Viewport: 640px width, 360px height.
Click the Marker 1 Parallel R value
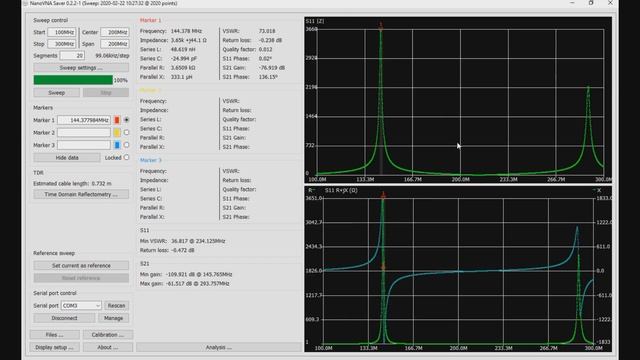click(183, 68)
